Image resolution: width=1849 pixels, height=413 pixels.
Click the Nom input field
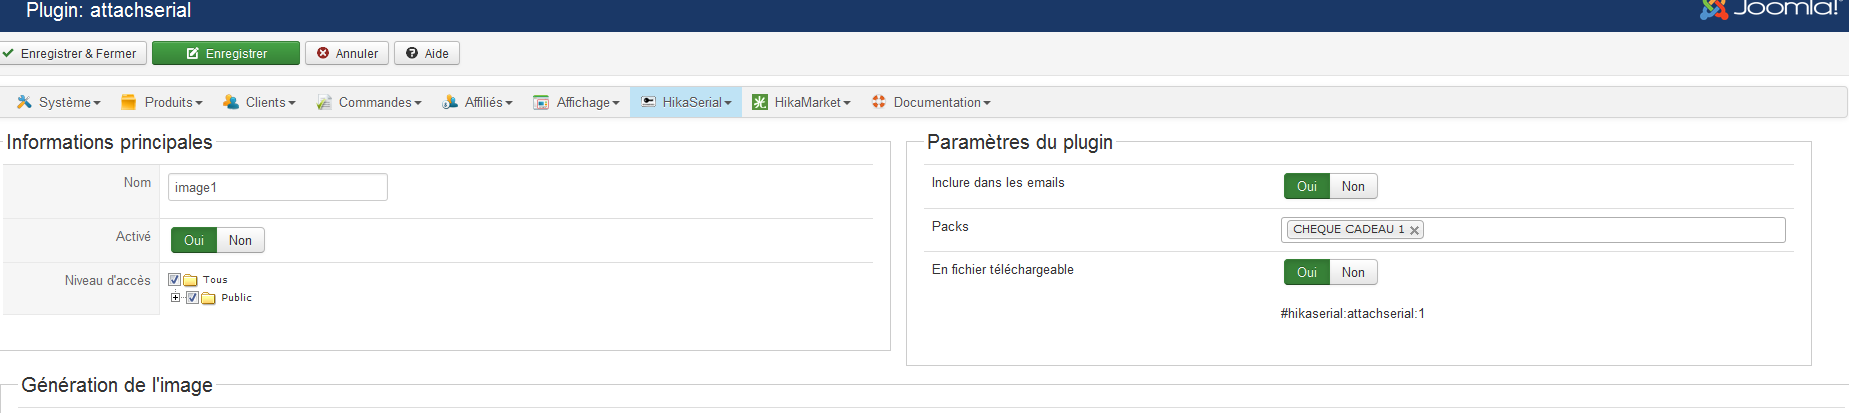click(x=277, y=187)
